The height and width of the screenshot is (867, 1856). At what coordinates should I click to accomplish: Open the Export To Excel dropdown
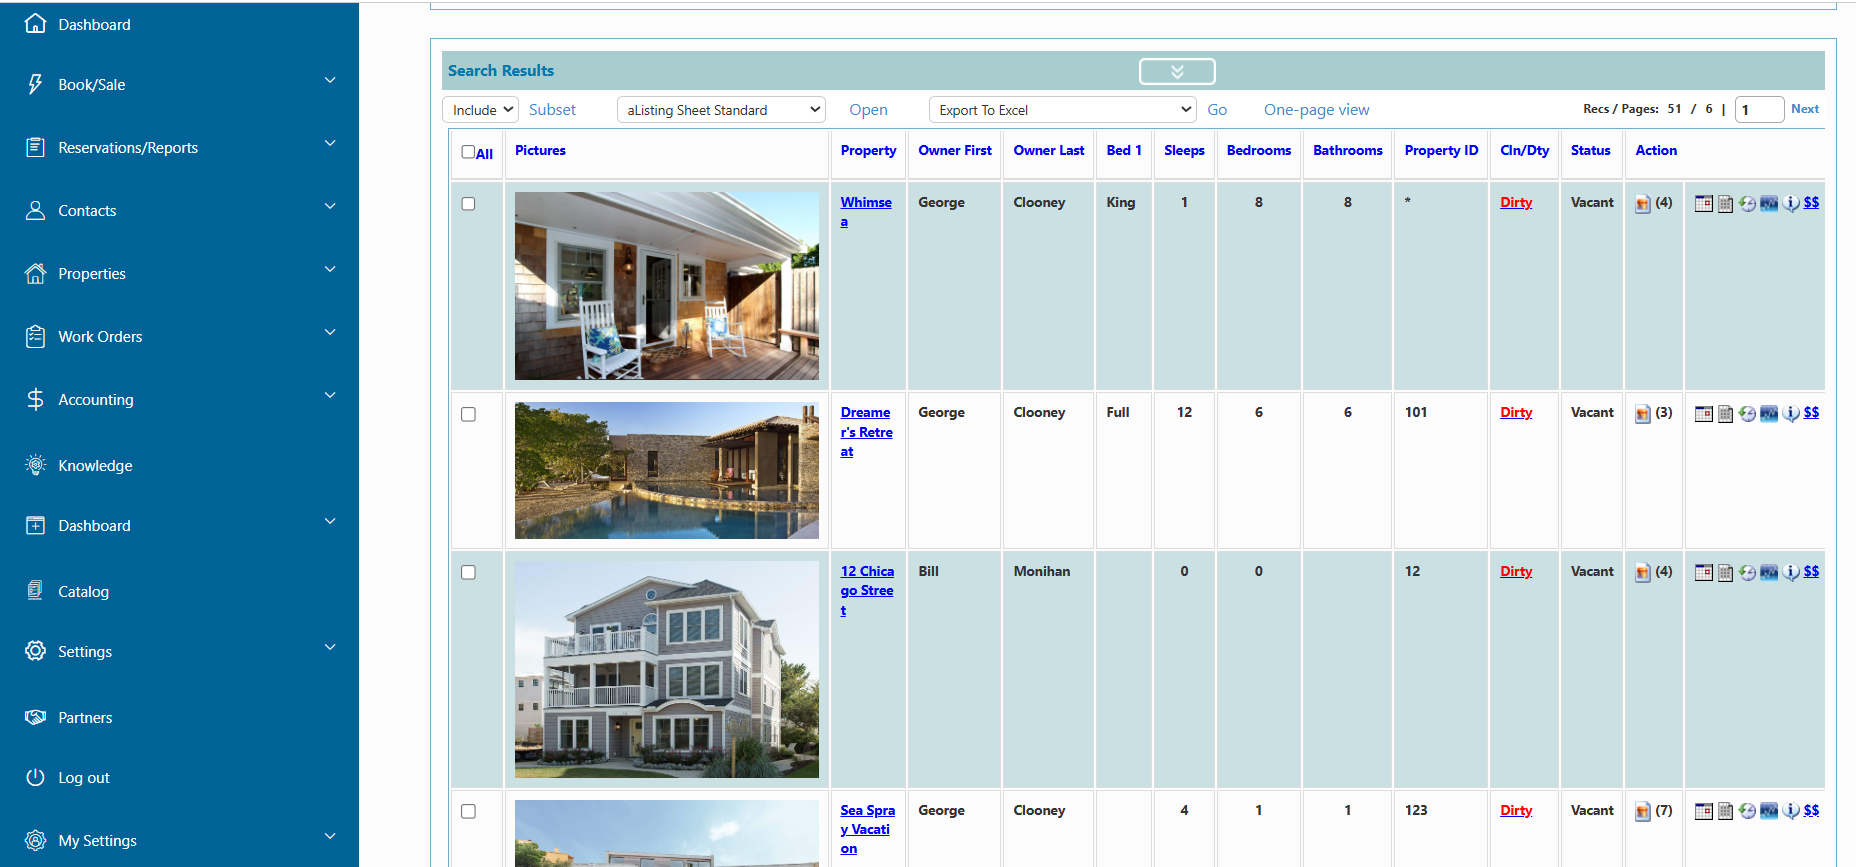click(1062, 110)
